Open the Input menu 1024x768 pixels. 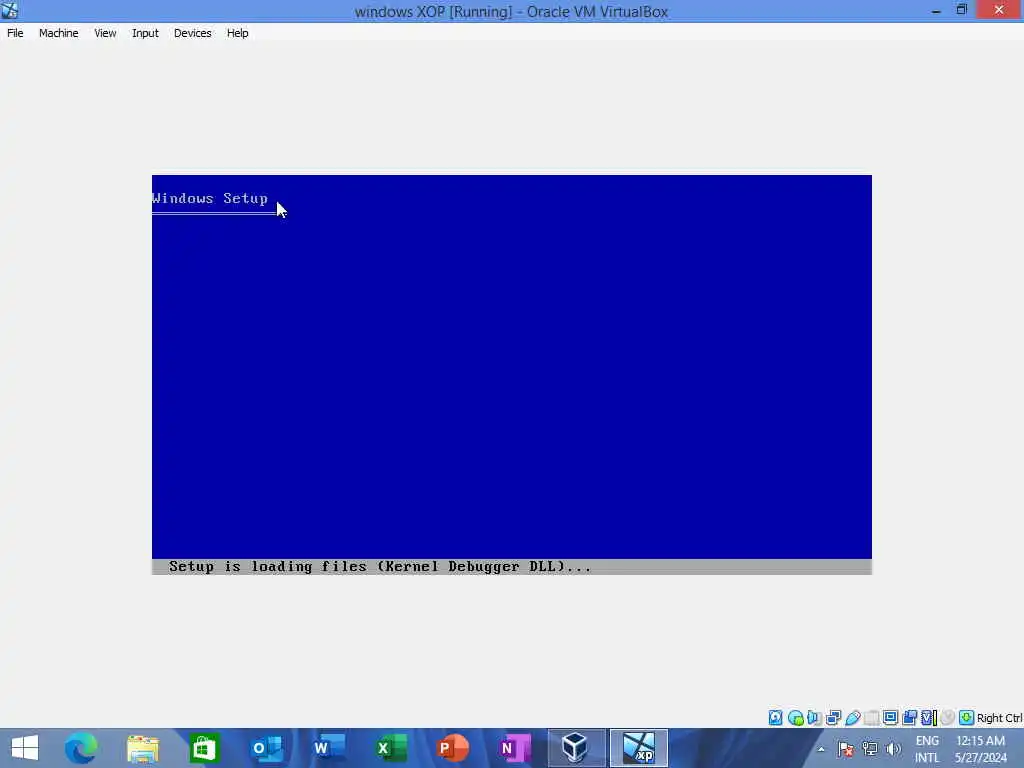(145, 33)
